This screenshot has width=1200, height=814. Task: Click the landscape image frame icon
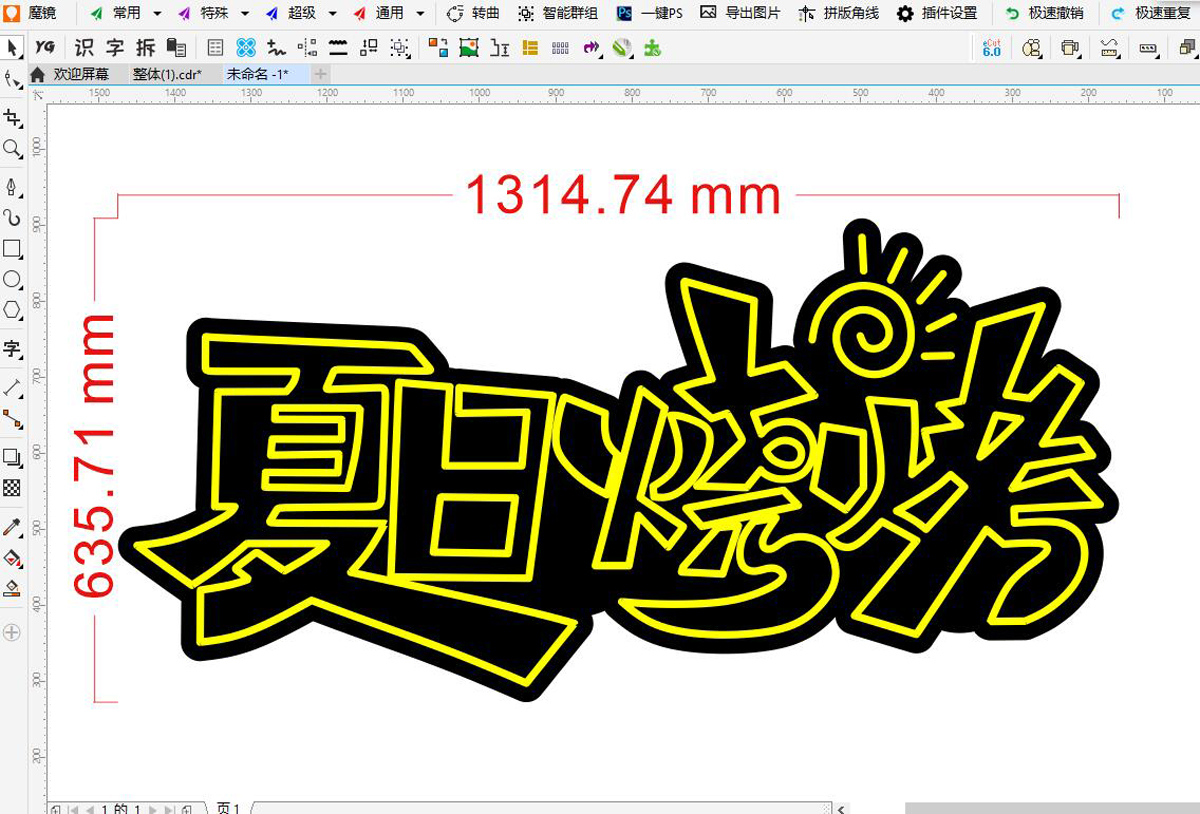[x=468, y=47]
